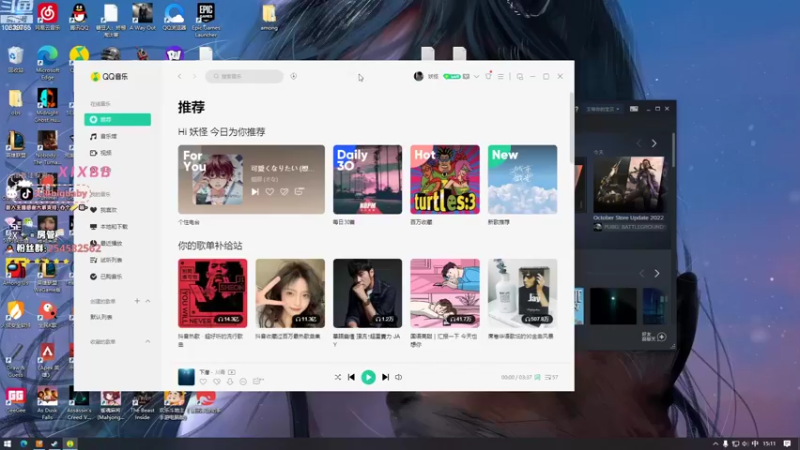Open the user avatar profile in QQ Music
800x450 pixels.
[x=418, y=77]
